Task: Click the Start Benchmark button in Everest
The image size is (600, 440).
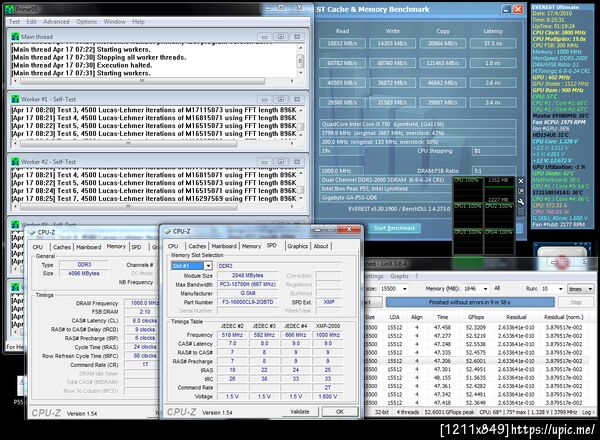Action: pyautogui.click(x=394, y=228)
